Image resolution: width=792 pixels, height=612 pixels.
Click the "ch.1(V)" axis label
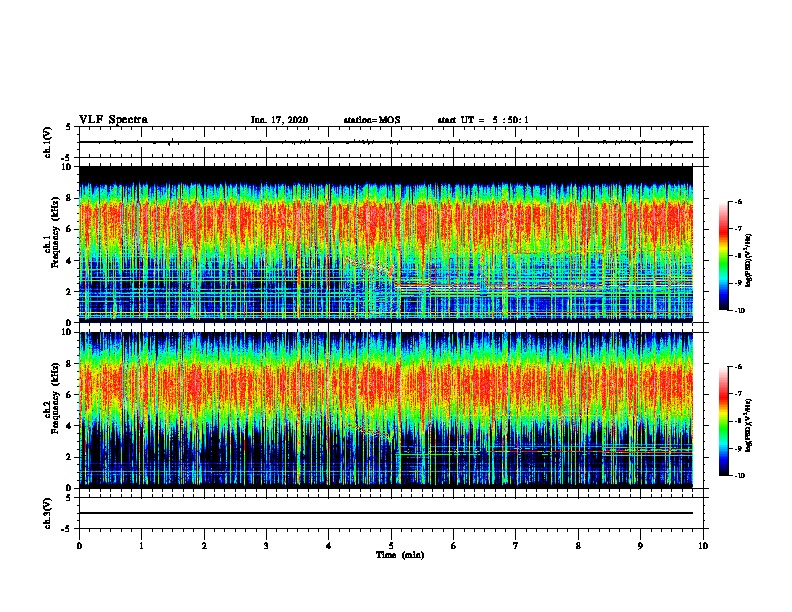[x=48, y=142]
